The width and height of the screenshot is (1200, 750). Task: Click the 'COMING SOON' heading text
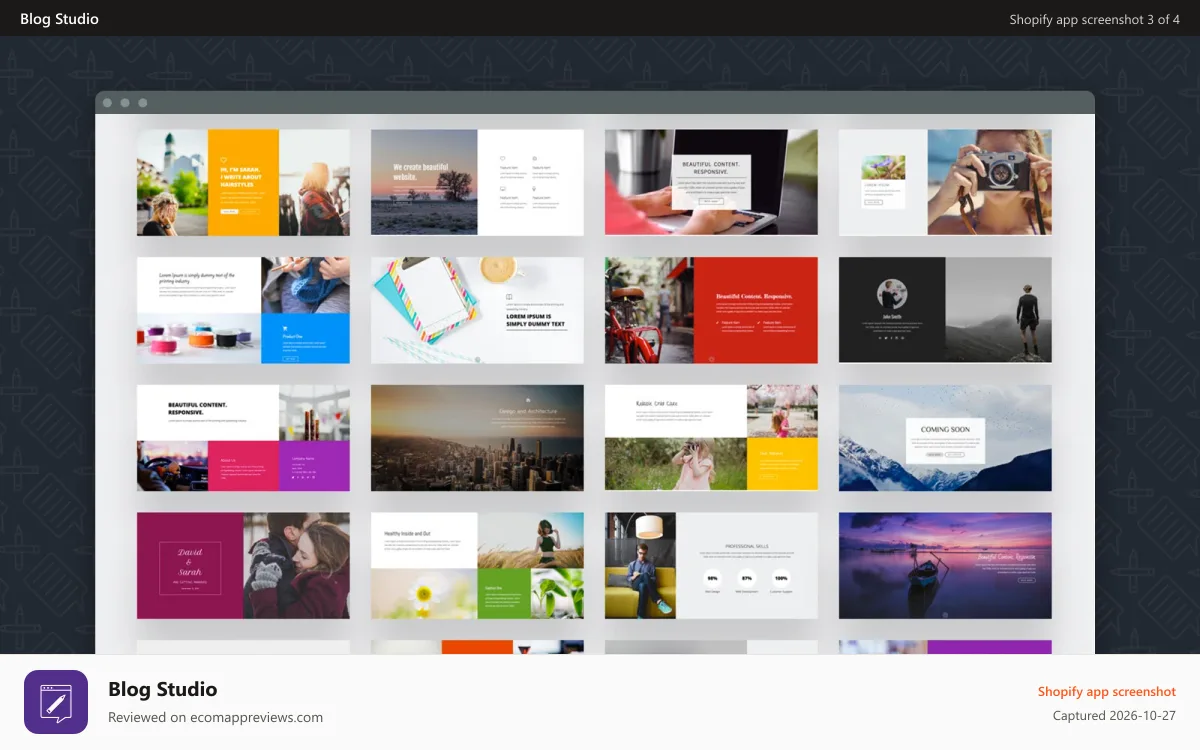945,430
